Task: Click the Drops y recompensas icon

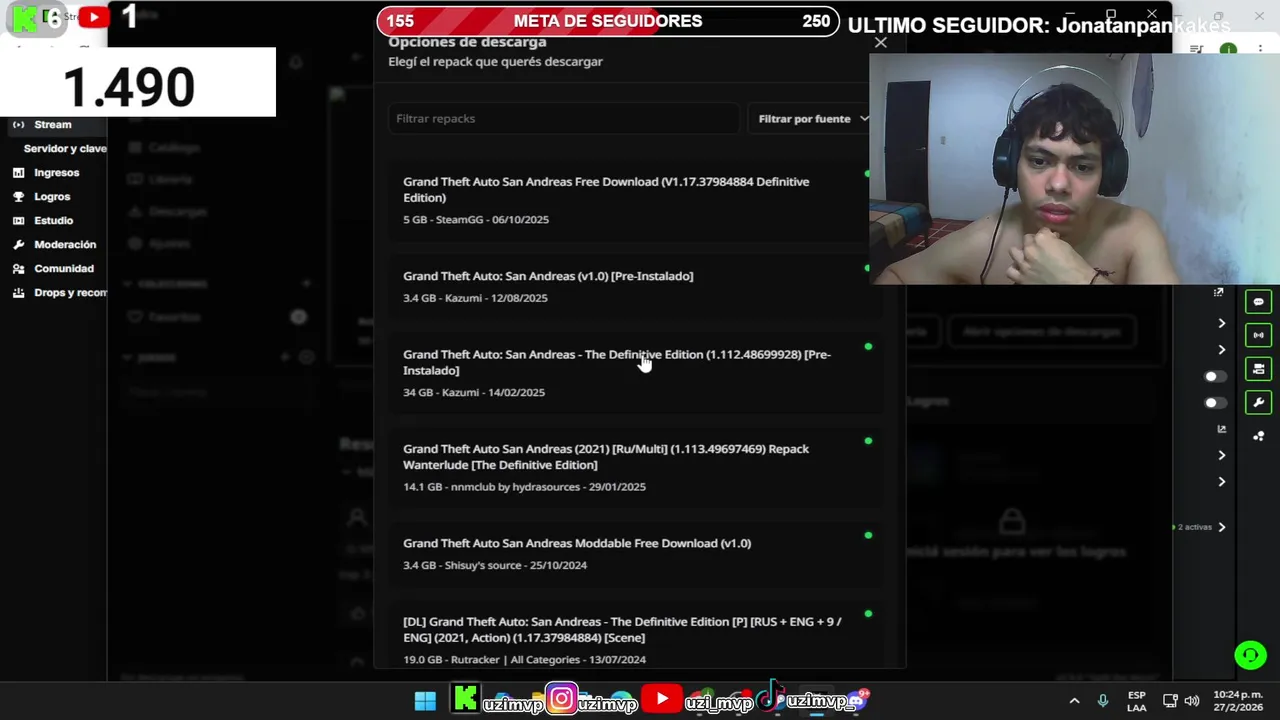Action: point(18,293)
